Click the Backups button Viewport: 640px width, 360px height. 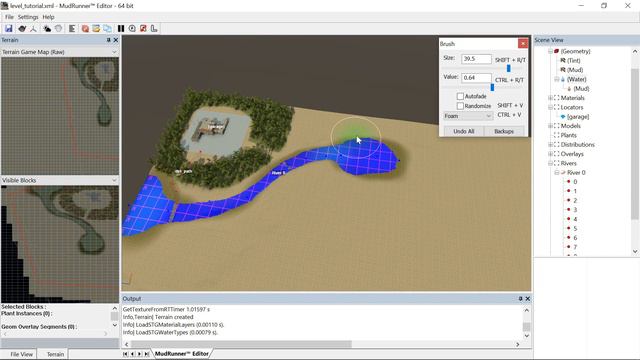[504, 131]
